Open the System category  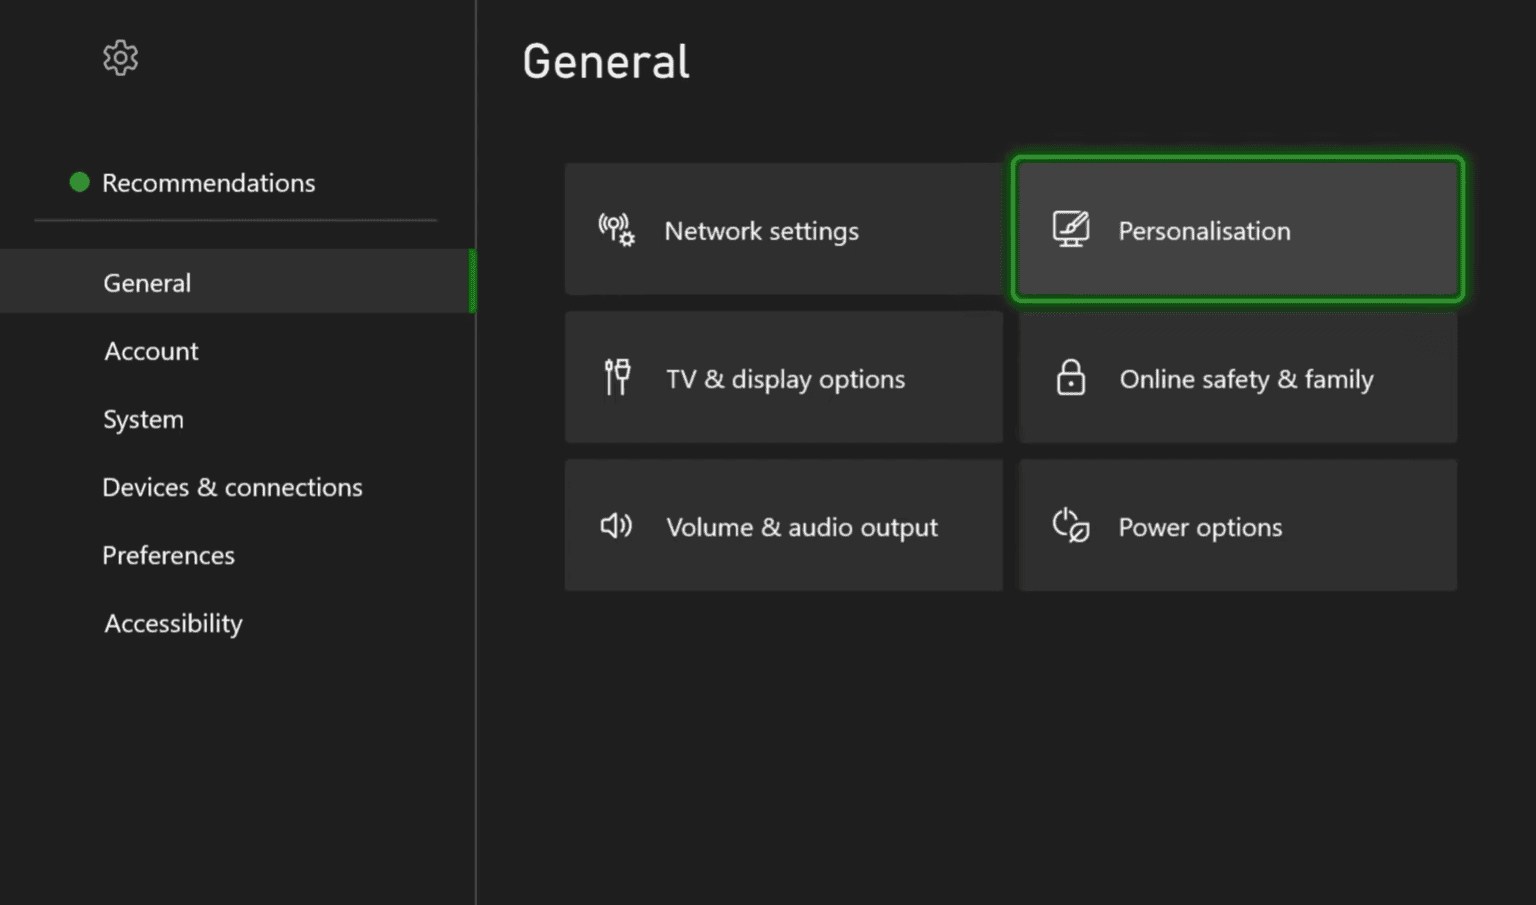tap(143, 419)
